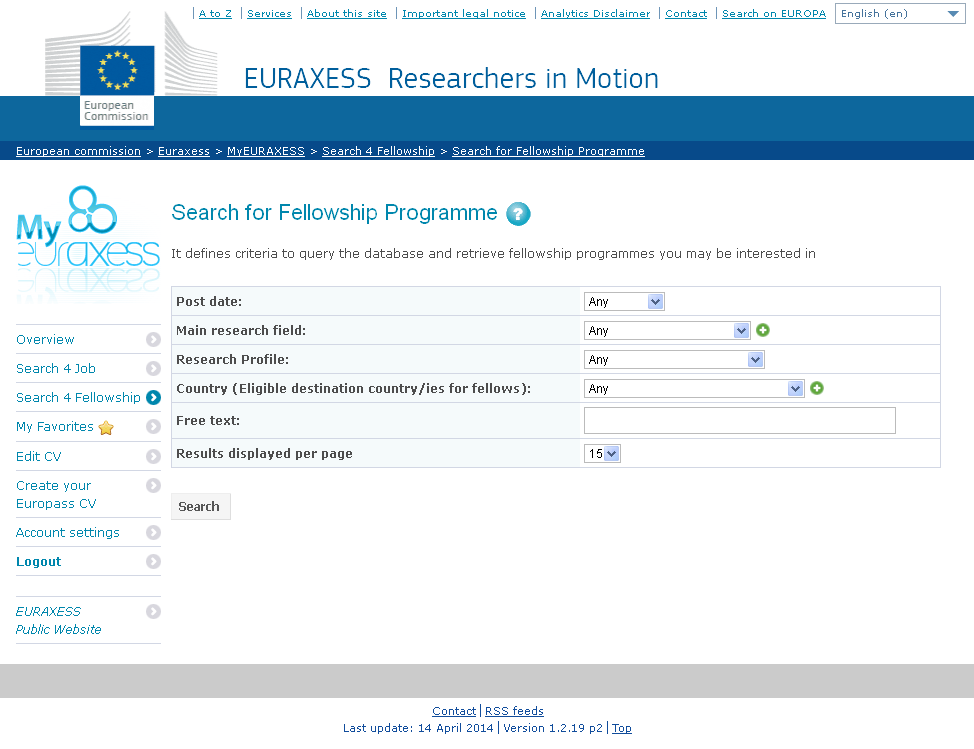Click the Post date: label text
Viewport: 974px width, 749px height.
(209, 302)
